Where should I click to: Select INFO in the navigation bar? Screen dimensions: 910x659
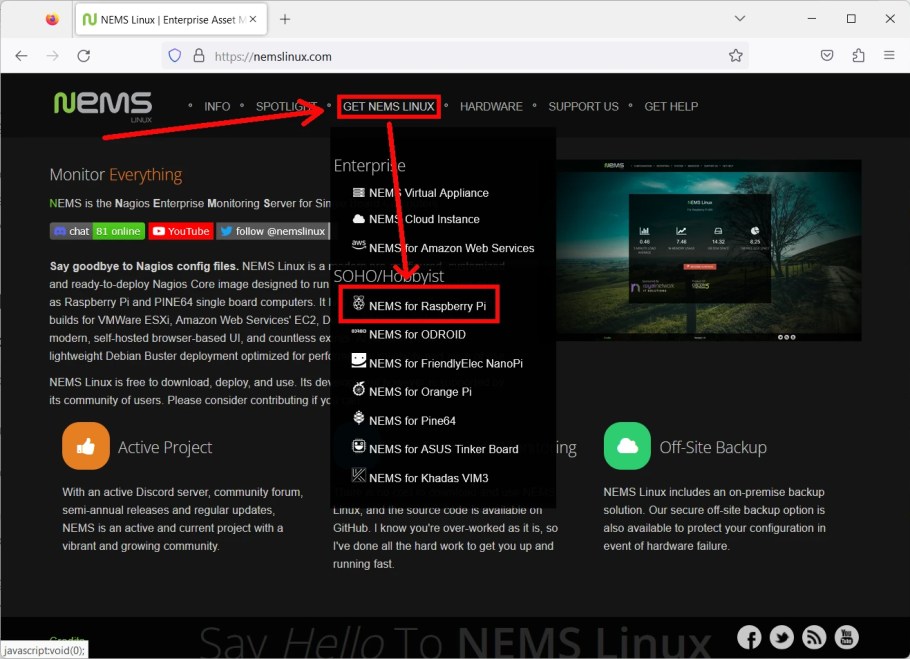(217, 106)
